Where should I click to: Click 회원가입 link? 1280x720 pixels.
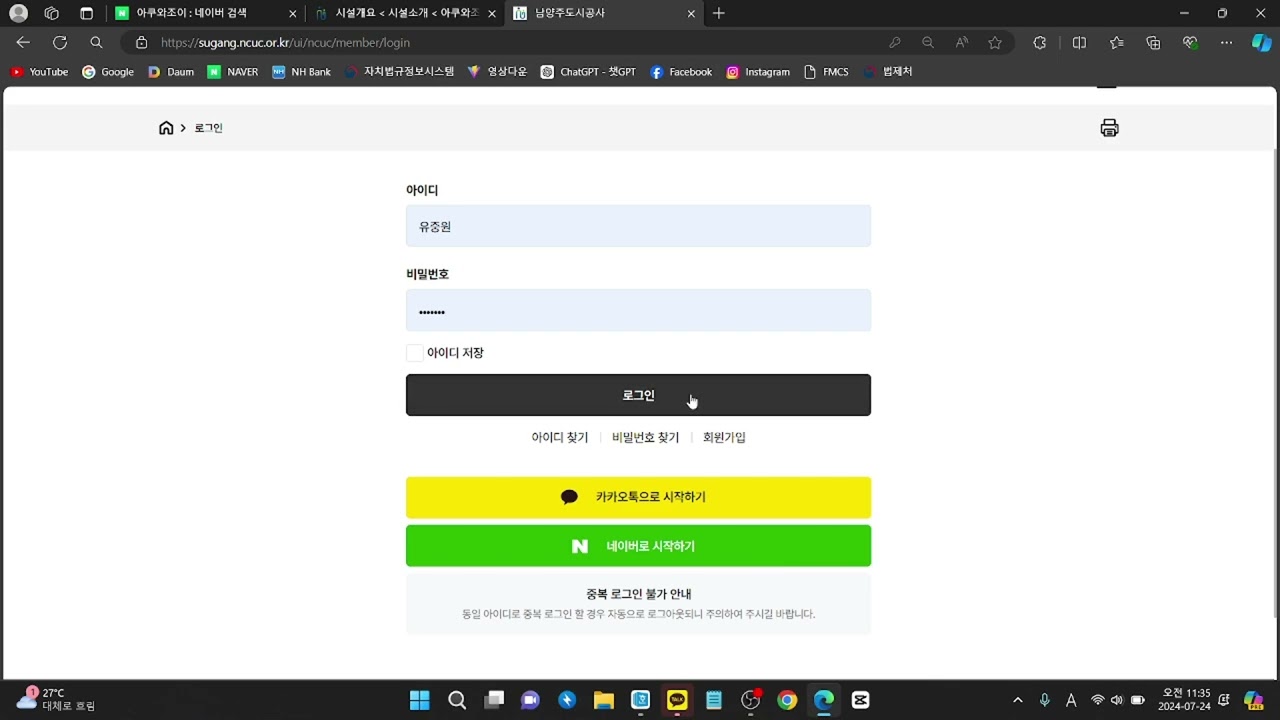(724, 437)
